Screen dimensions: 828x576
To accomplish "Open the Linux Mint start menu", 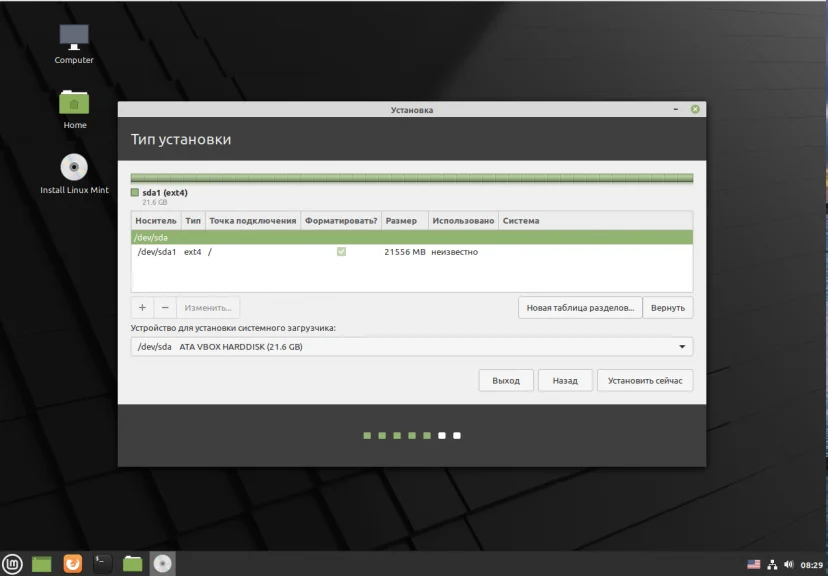I will tap(13, 563).
